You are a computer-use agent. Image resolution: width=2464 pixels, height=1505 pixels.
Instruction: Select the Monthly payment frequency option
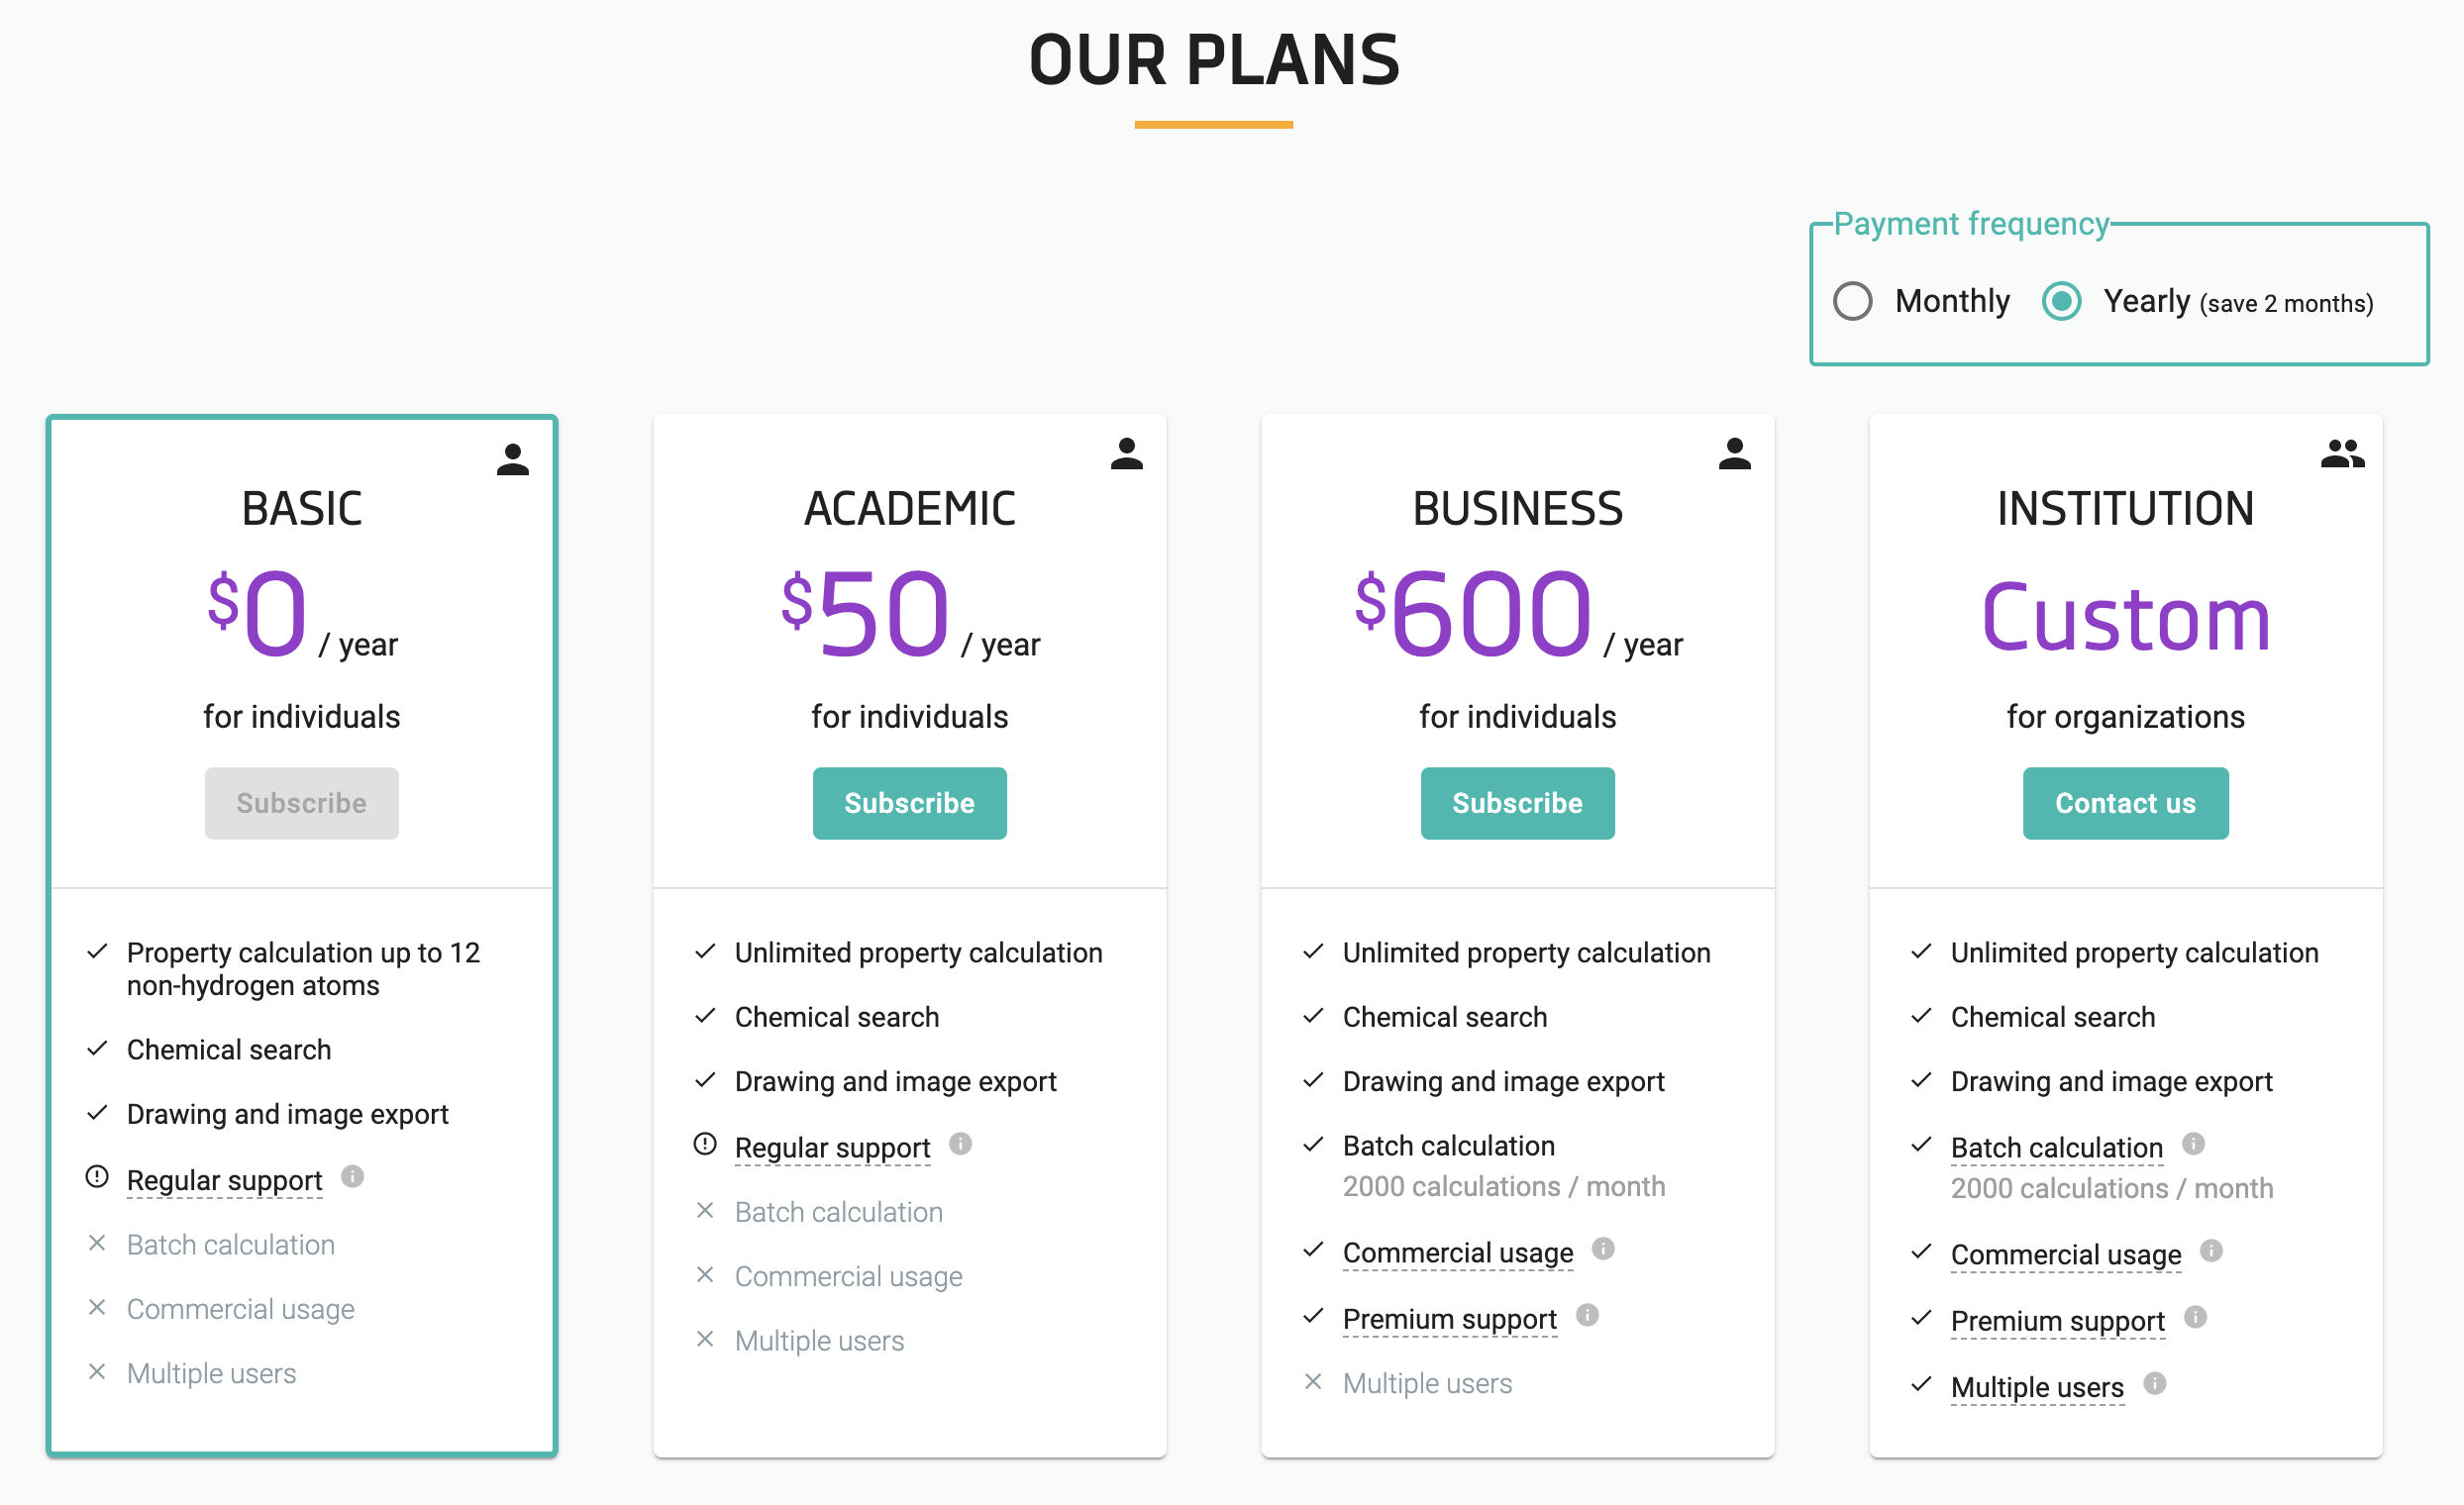[1853, 301]
